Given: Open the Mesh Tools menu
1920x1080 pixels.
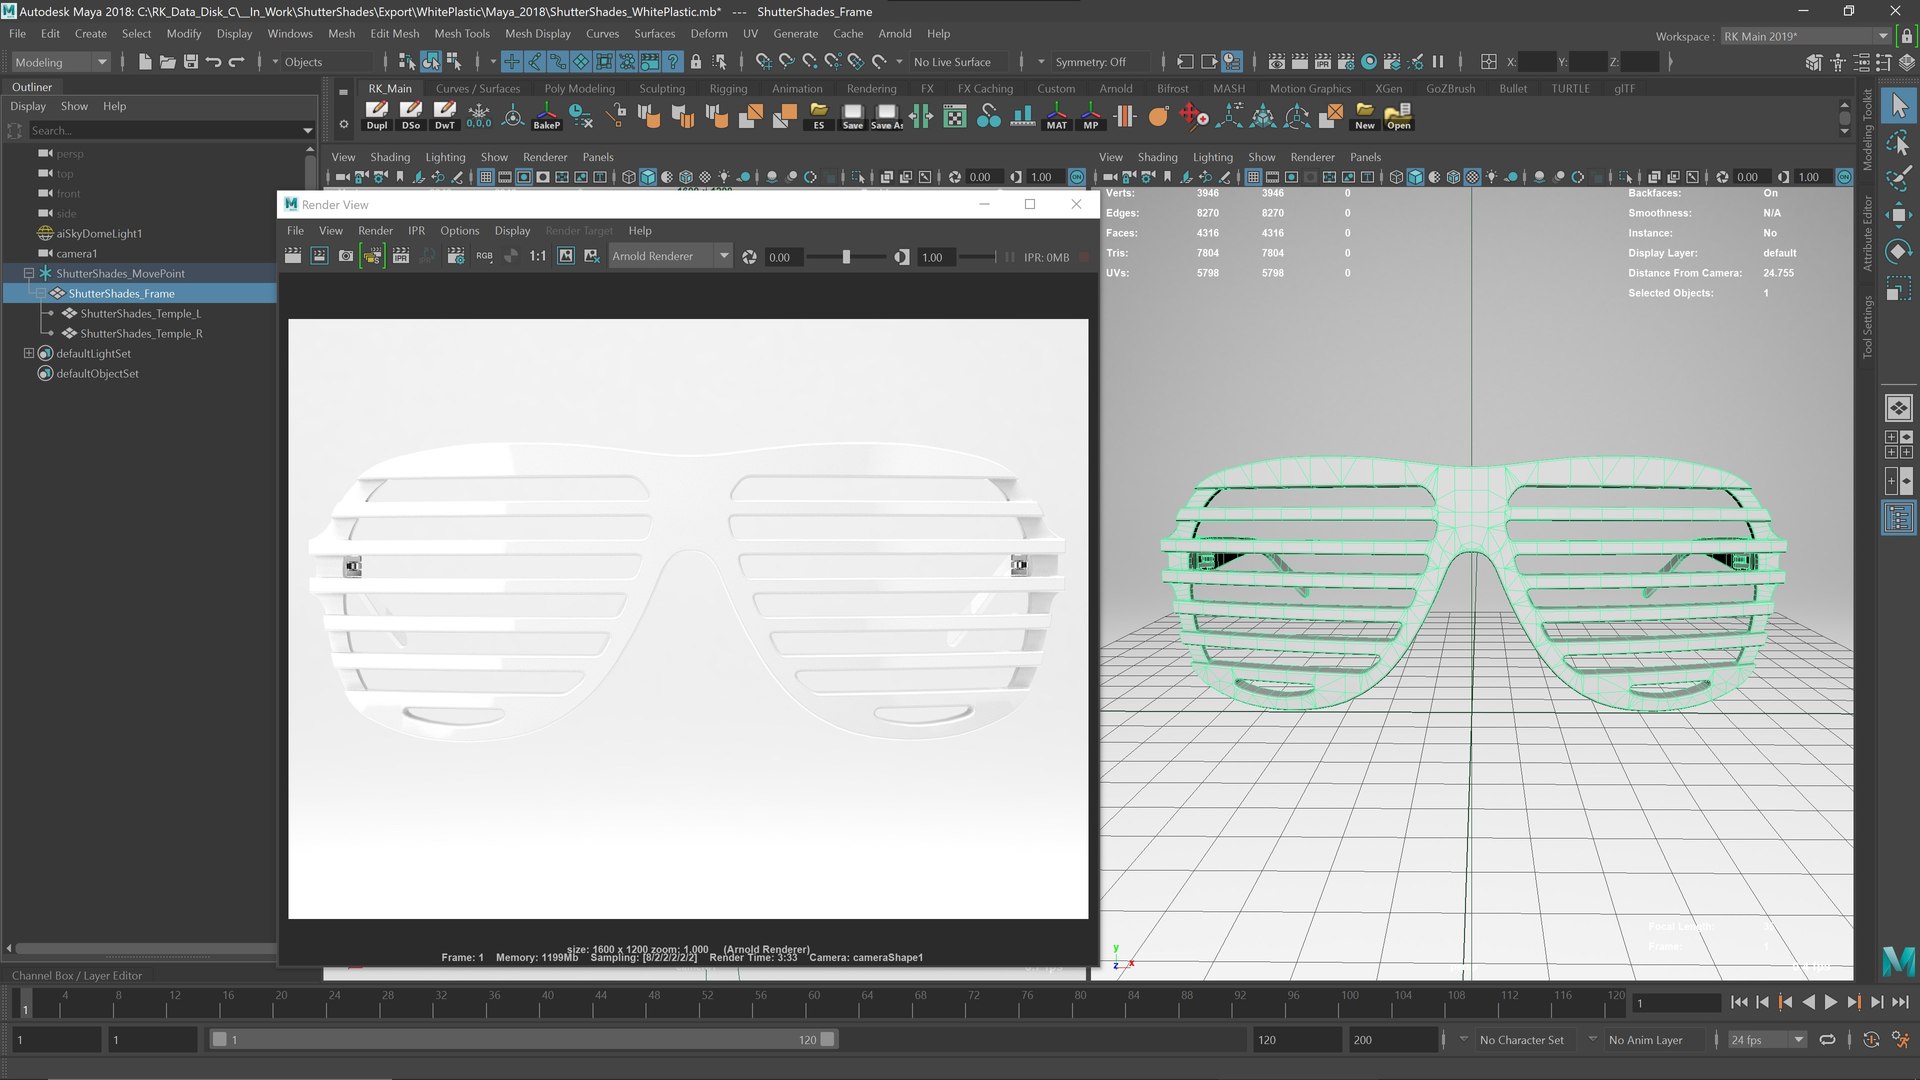Looking at the screenshot, I should click(462, 33).
